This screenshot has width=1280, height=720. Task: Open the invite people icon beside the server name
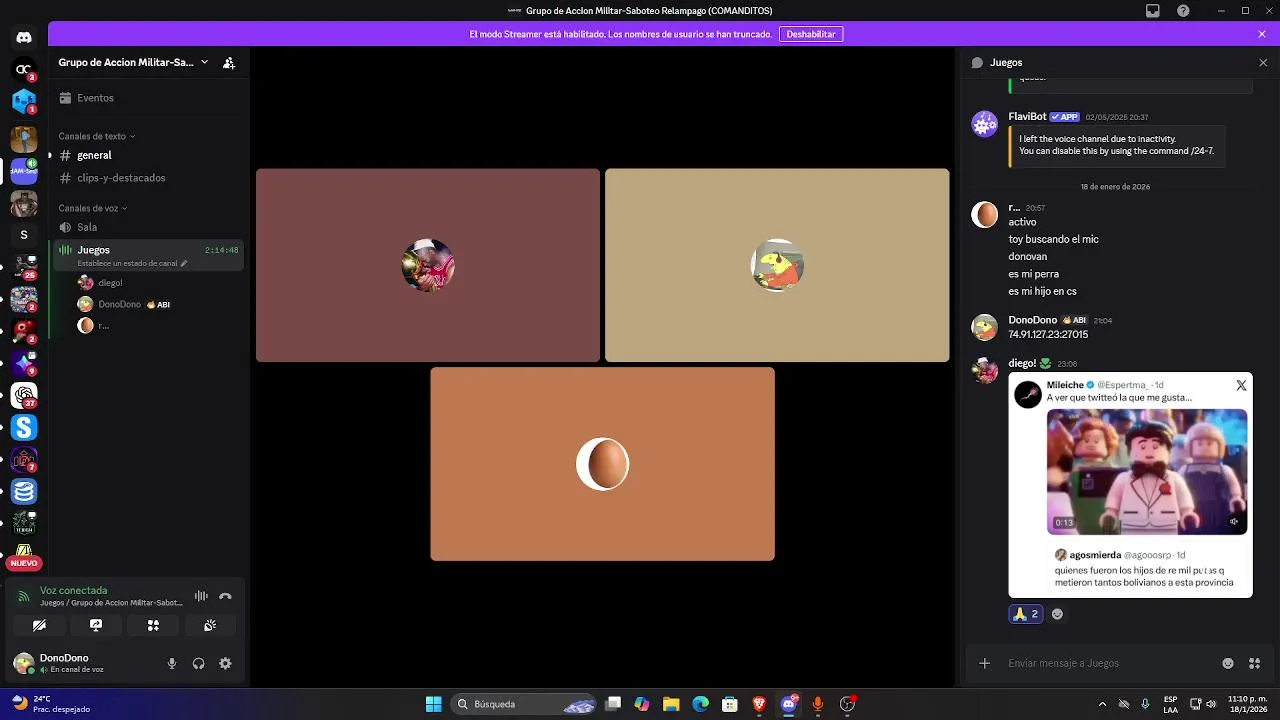pos(229,62)
